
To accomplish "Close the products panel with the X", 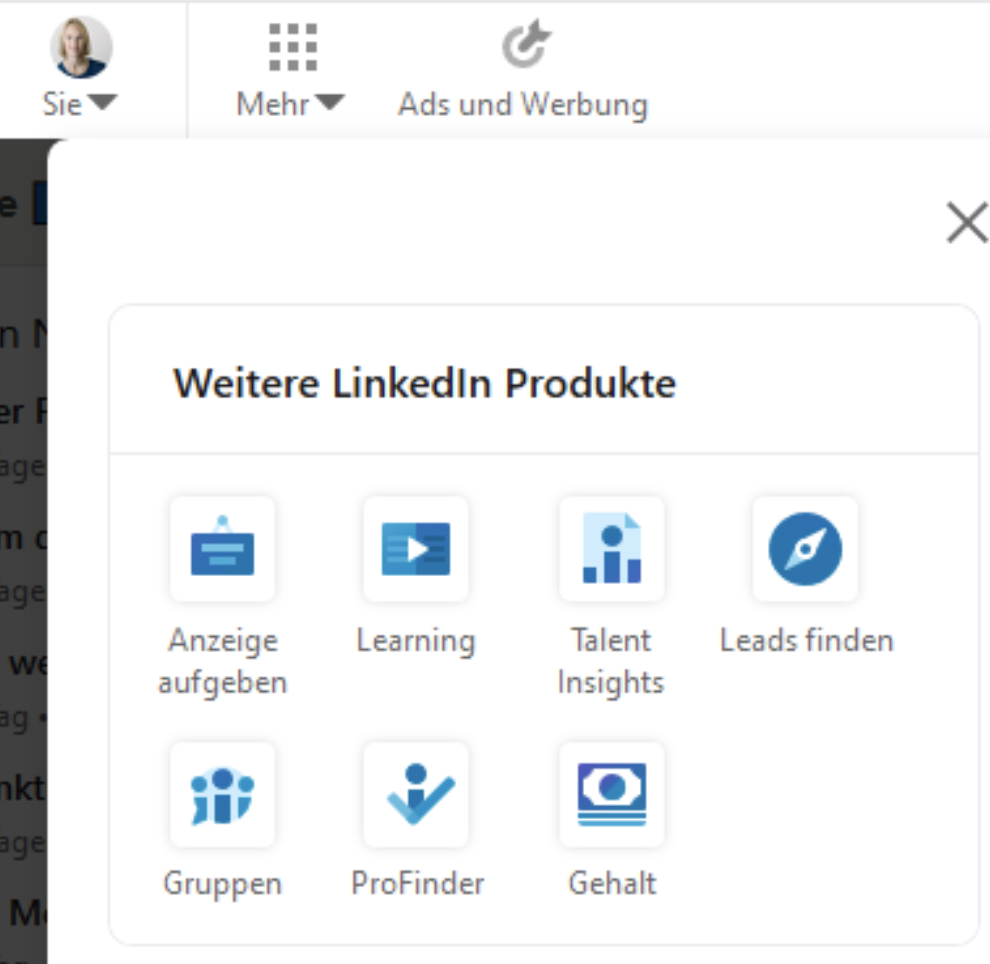I will (x=967, y=222).
